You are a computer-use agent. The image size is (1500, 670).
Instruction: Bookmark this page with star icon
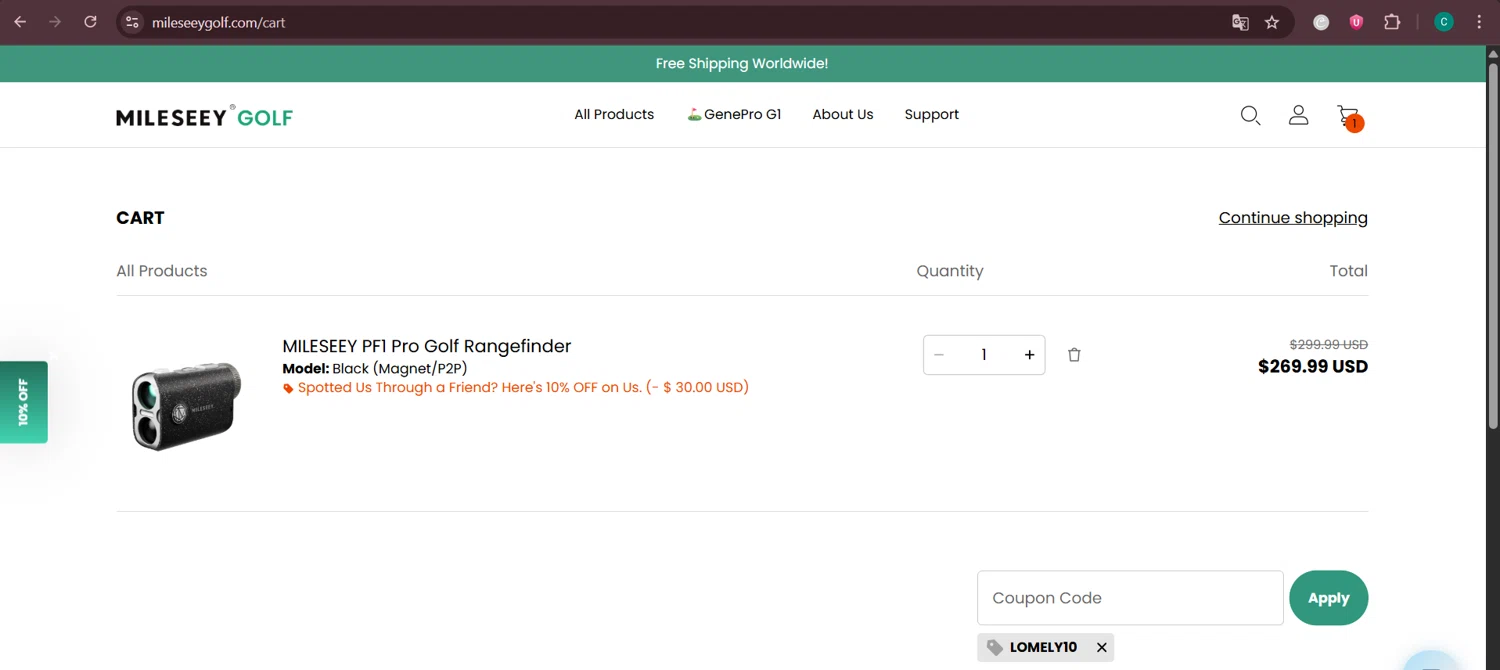[x=1272, y=22]
